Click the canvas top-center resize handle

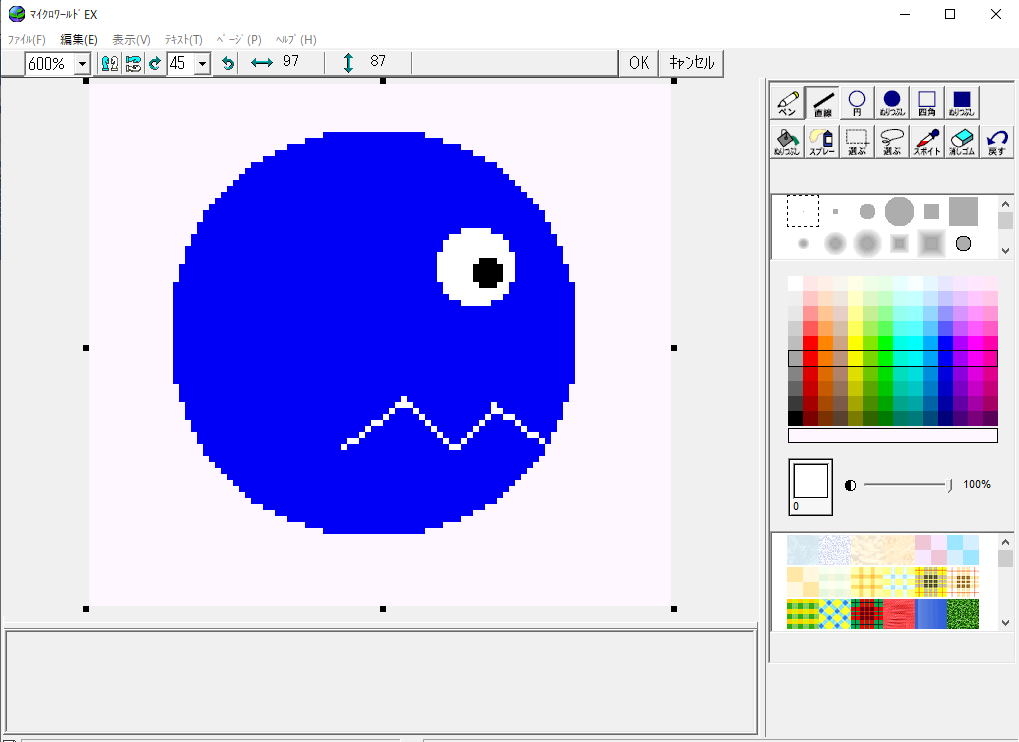coord(383,81)
